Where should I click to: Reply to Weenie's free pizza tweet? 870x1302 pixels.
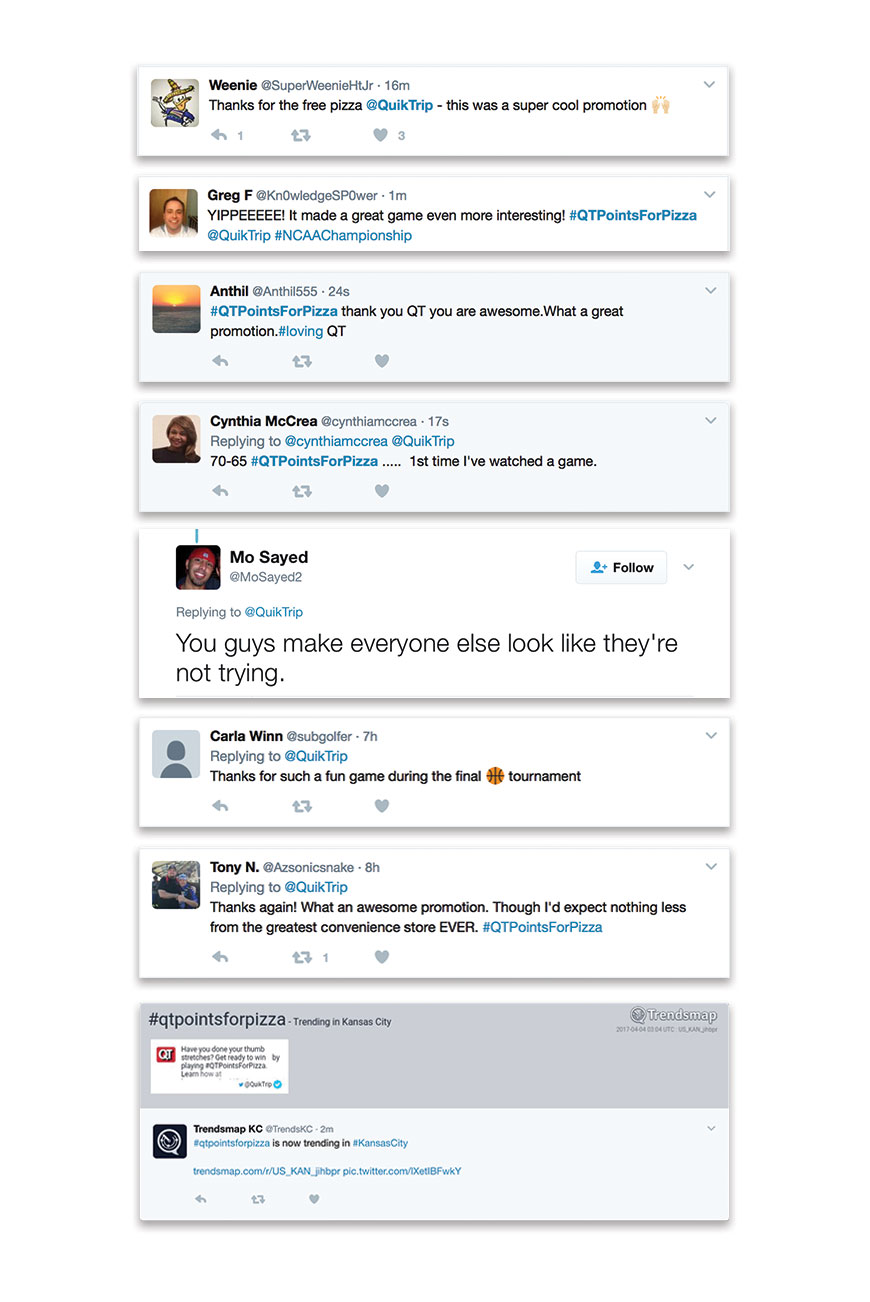tap(219, 135)
